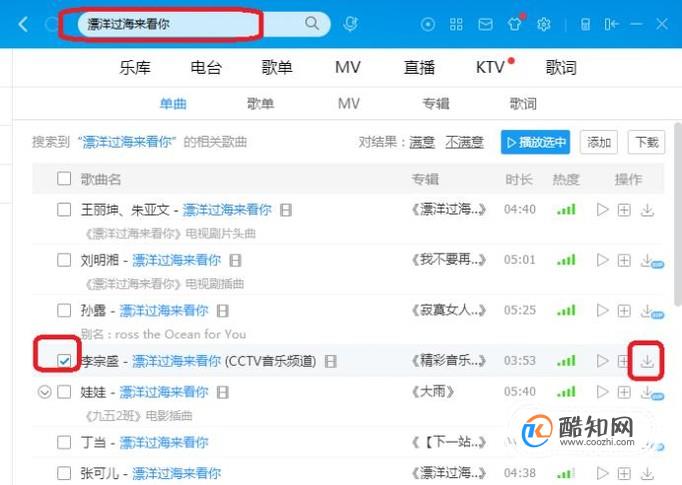682x485 pixels.
Task: Expand more versions of 娃娃 song
Action: click(44, 392)
